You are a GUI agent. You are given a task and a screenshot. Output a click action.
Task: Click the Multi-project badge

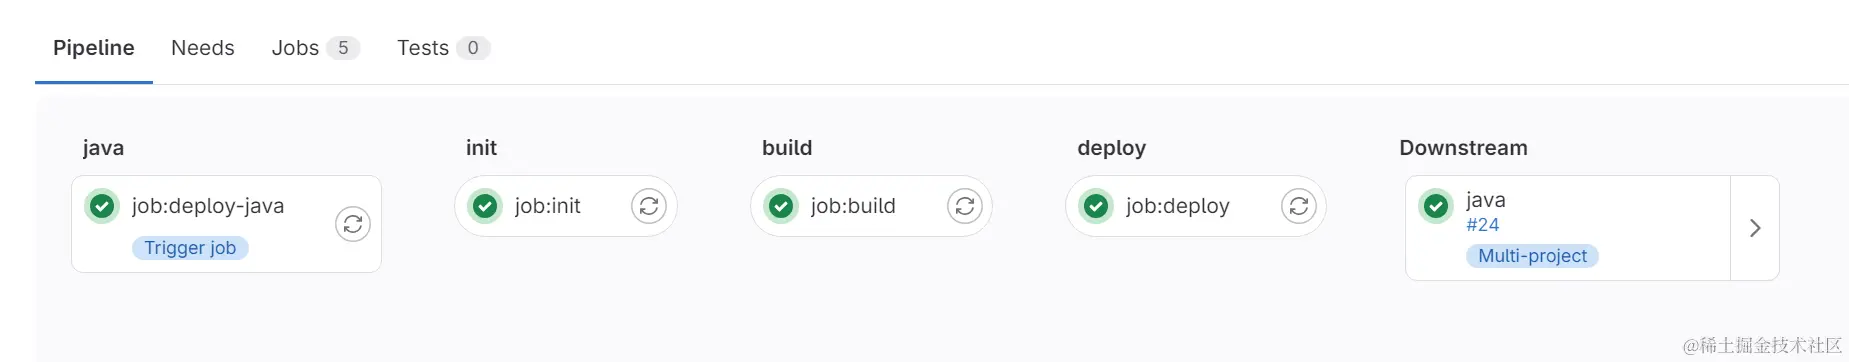coord(1532,256)
